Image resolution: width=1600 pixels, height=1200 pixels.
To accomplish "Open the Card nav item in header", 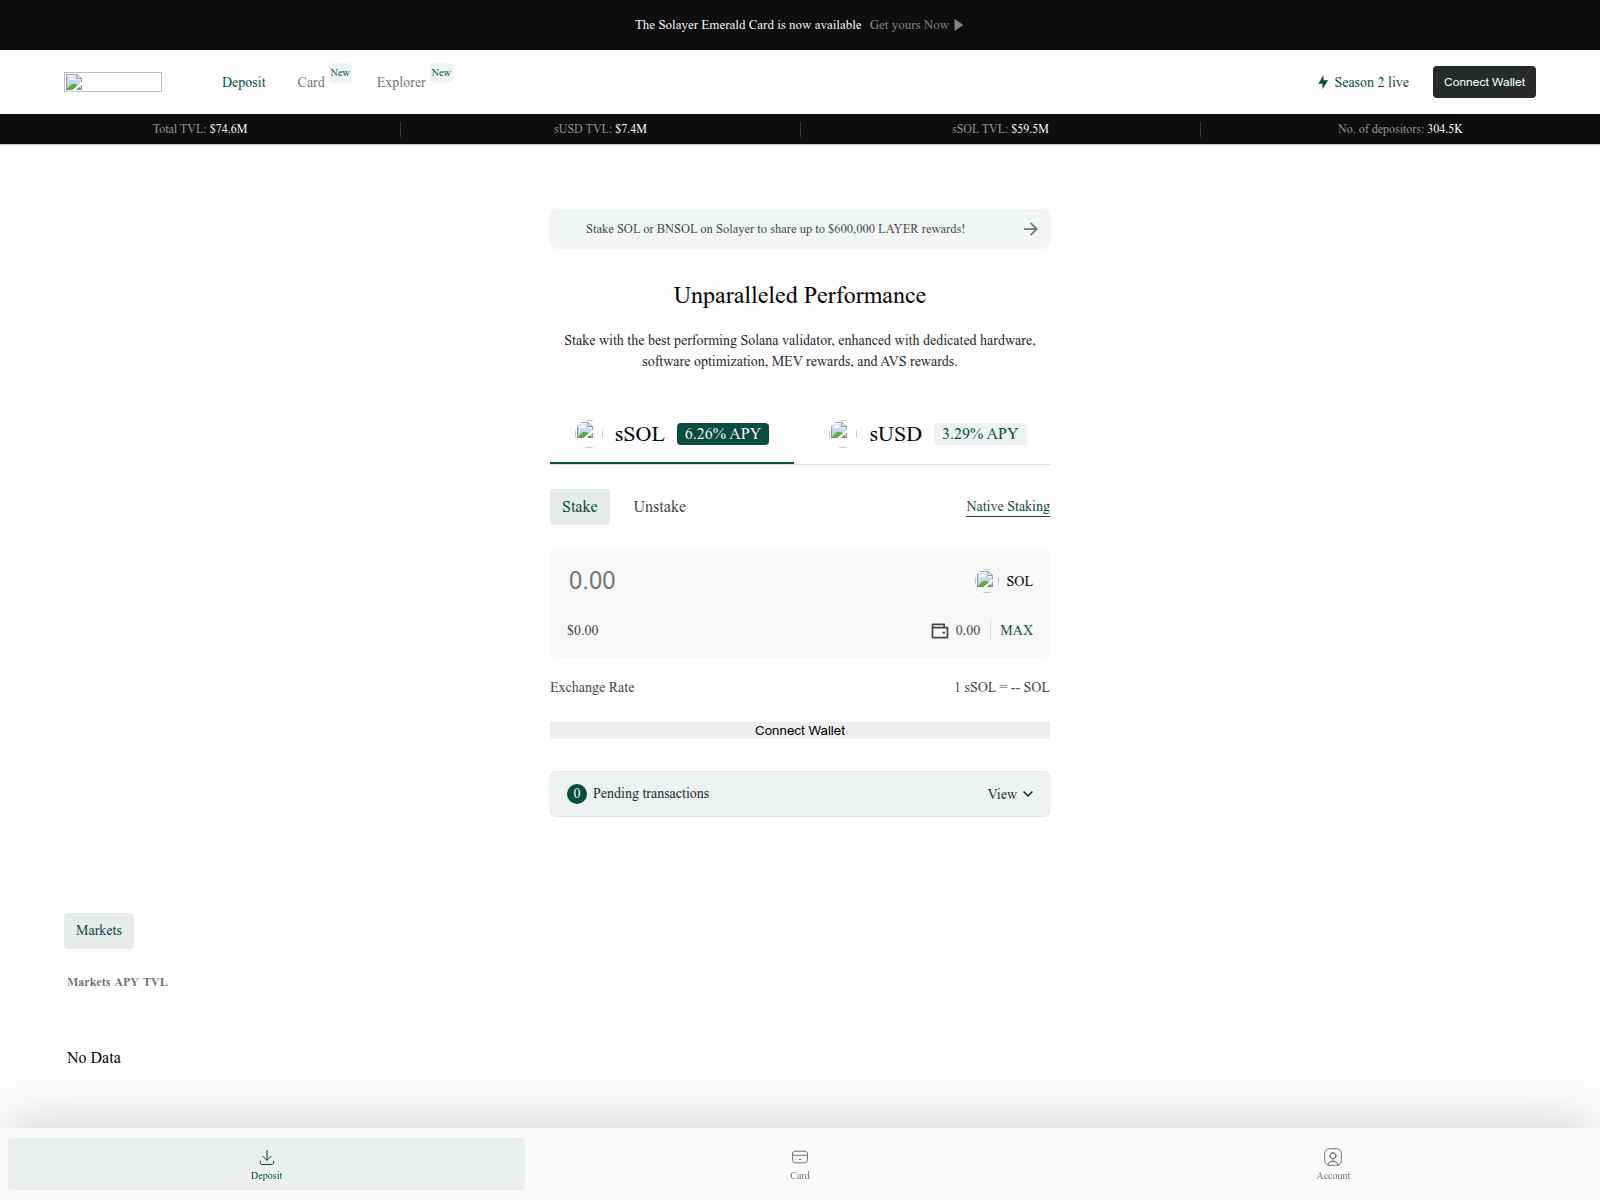I will tap(311, 82).
